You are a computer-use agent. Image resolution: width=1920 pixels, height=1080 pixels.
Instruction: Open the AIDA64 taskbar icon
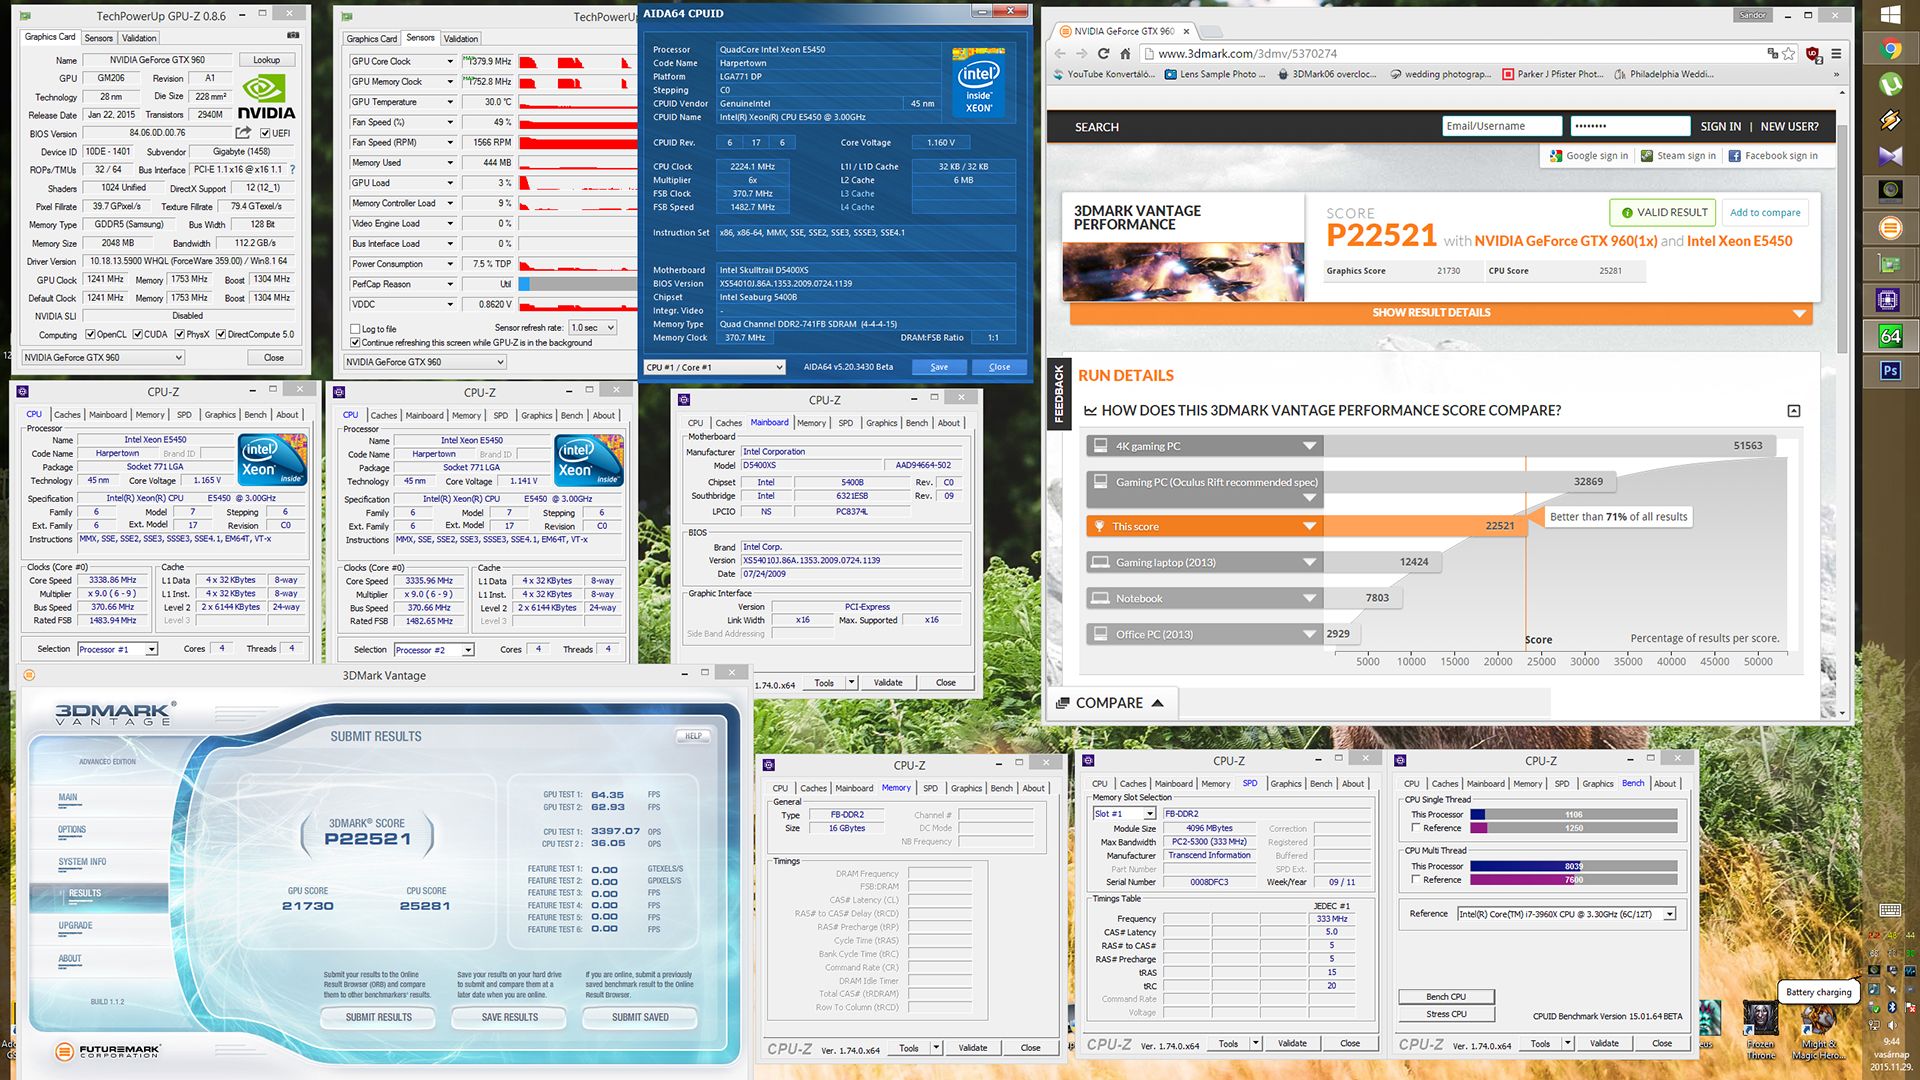point(1890,336)
